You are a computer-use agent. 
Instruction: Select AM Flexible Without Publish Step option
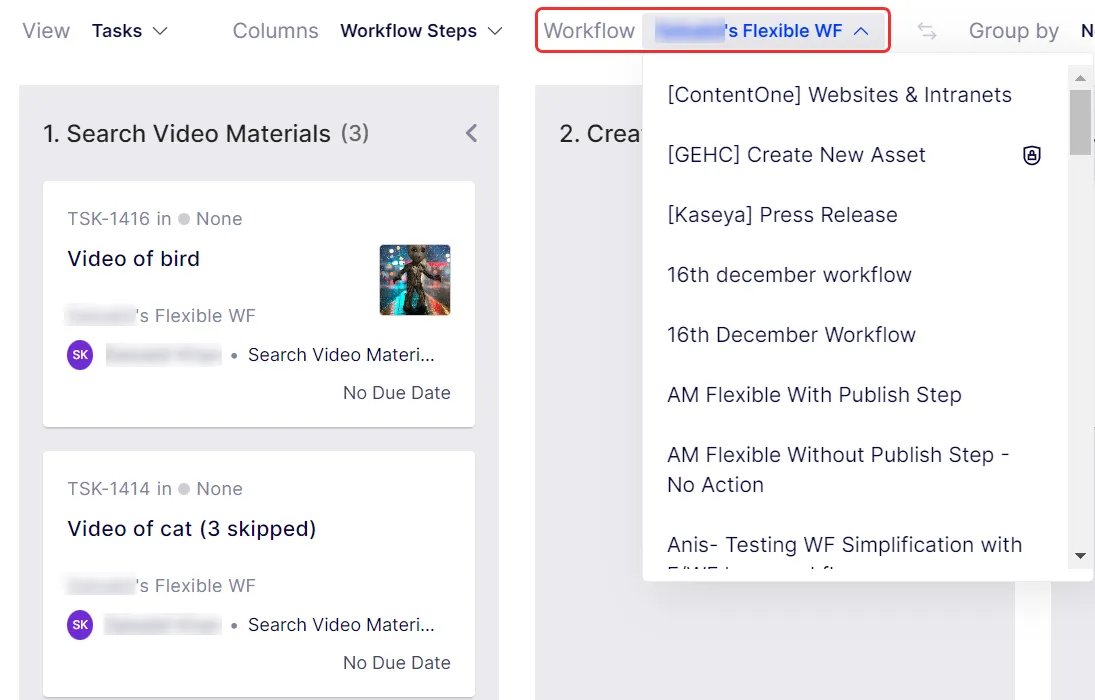click(x=838, y=469)
